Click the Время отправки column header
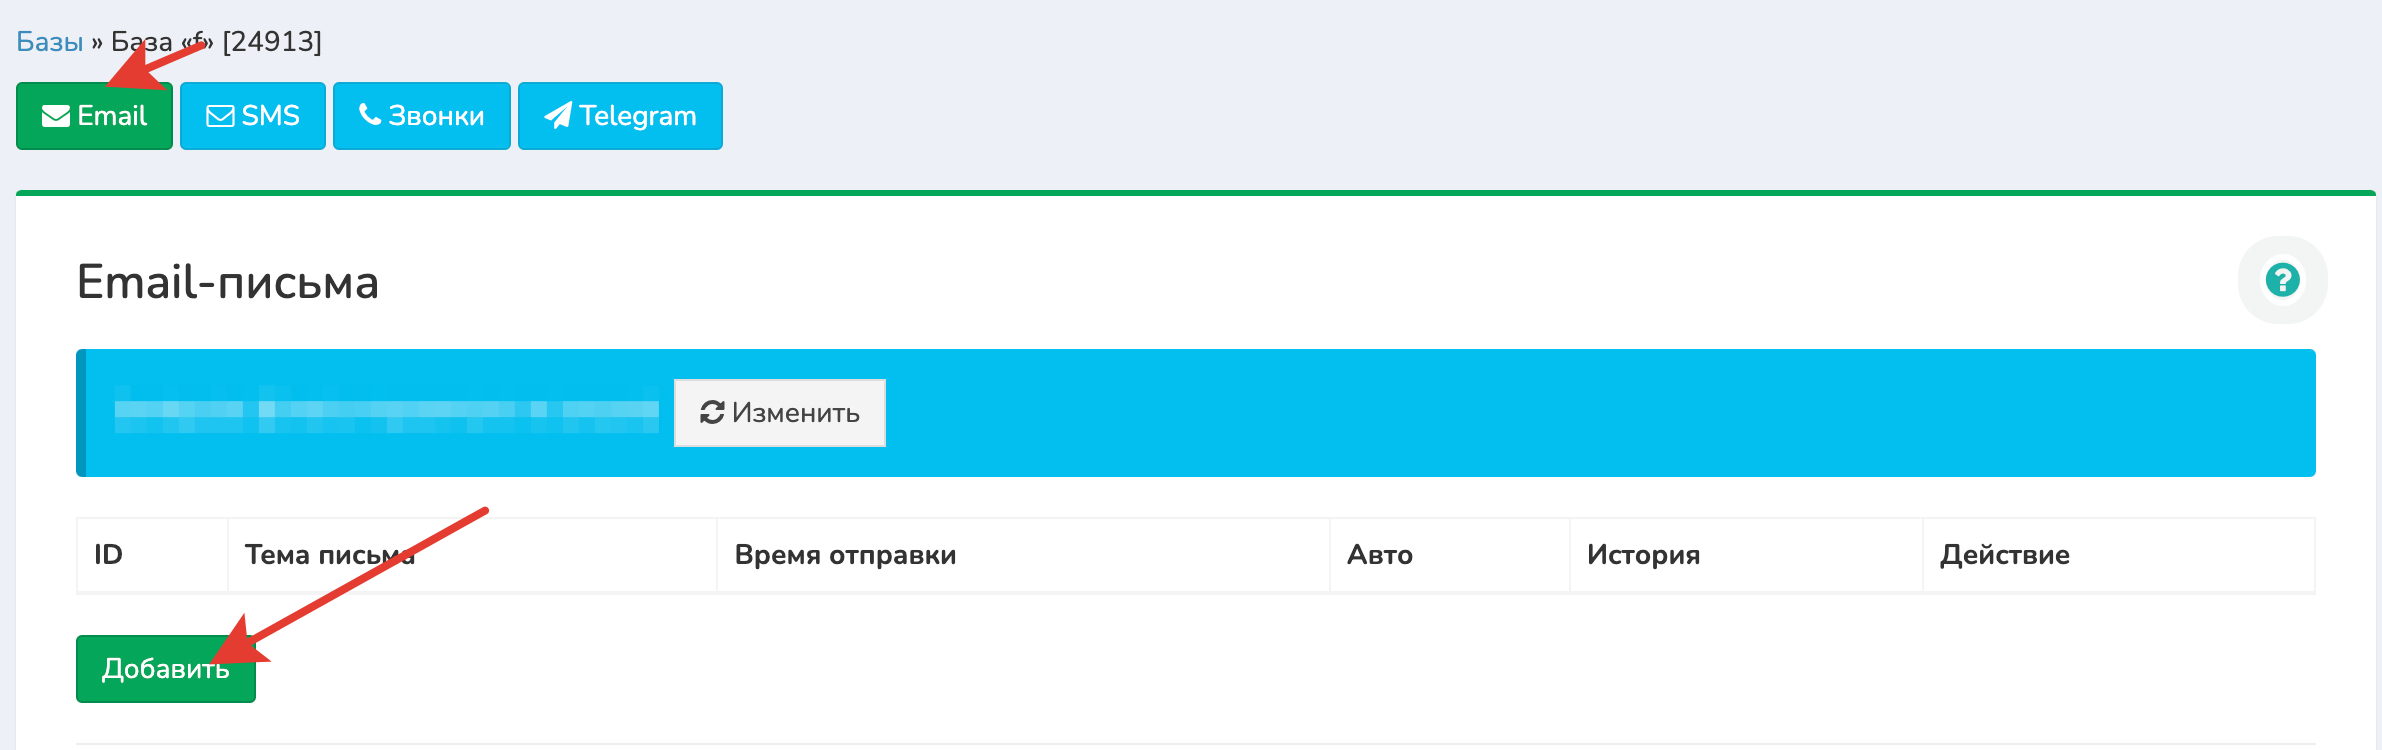This screenshot has width=2382, height=750. (x=845, y=555)
